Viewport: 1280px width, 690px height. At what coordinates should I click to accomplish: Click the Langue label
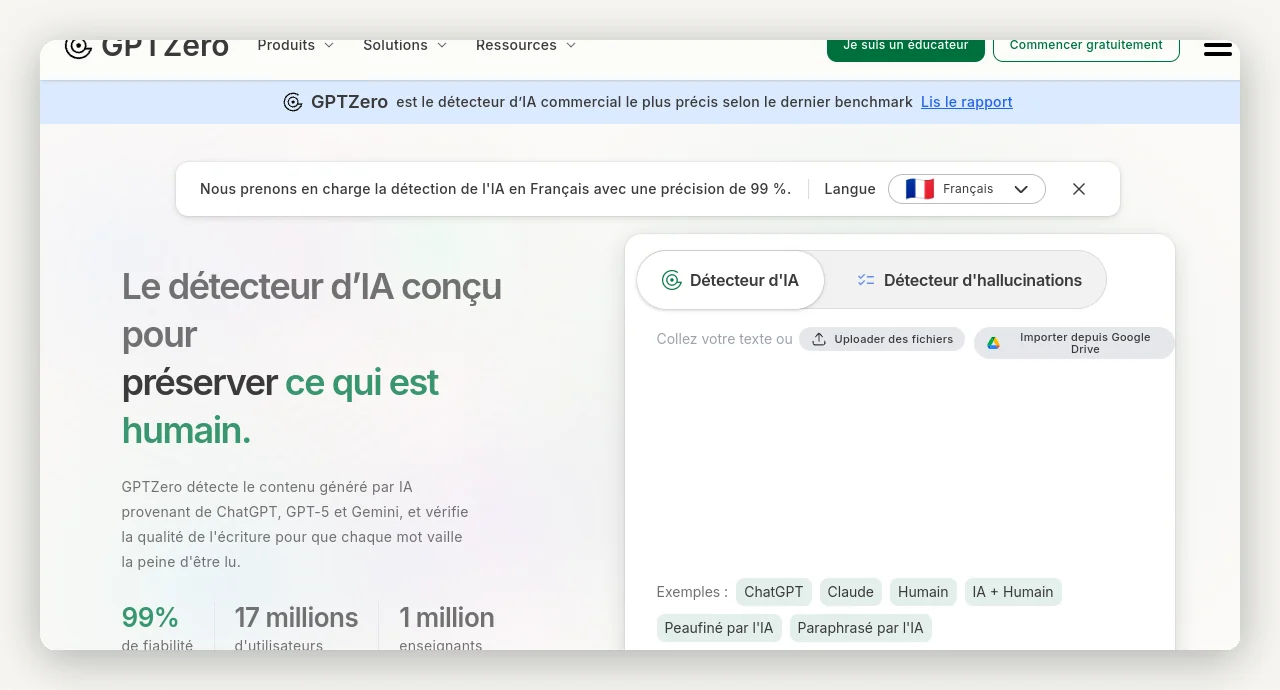850,189
